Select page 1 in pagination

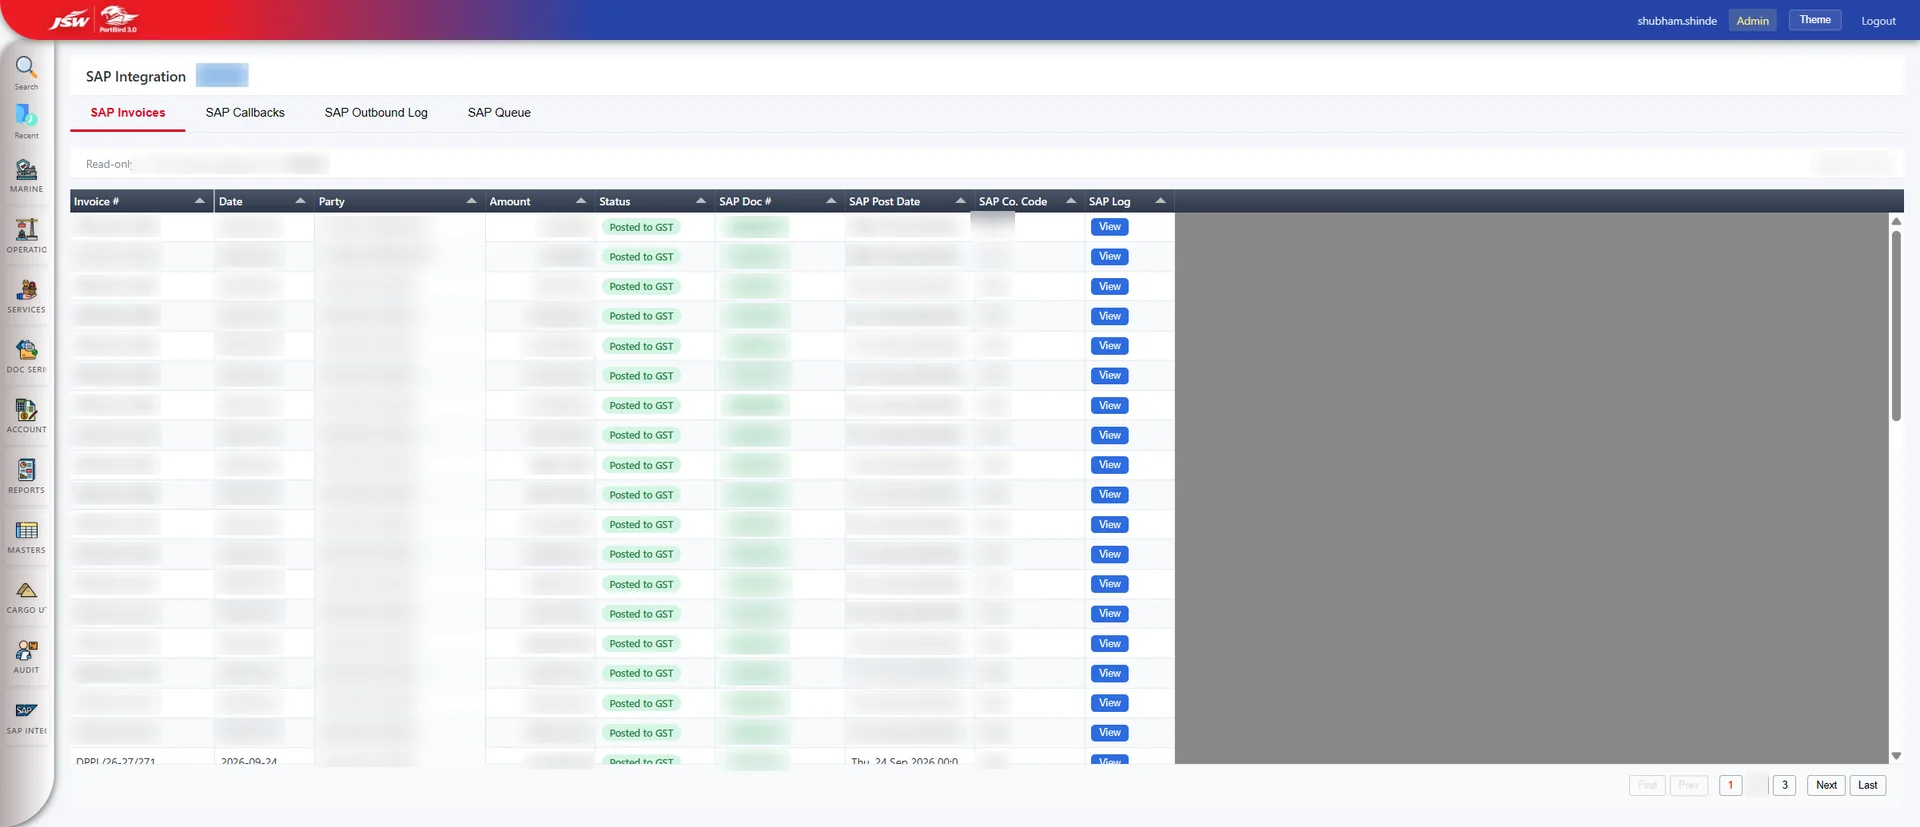pyautogui.click(x=1731, y=786)
